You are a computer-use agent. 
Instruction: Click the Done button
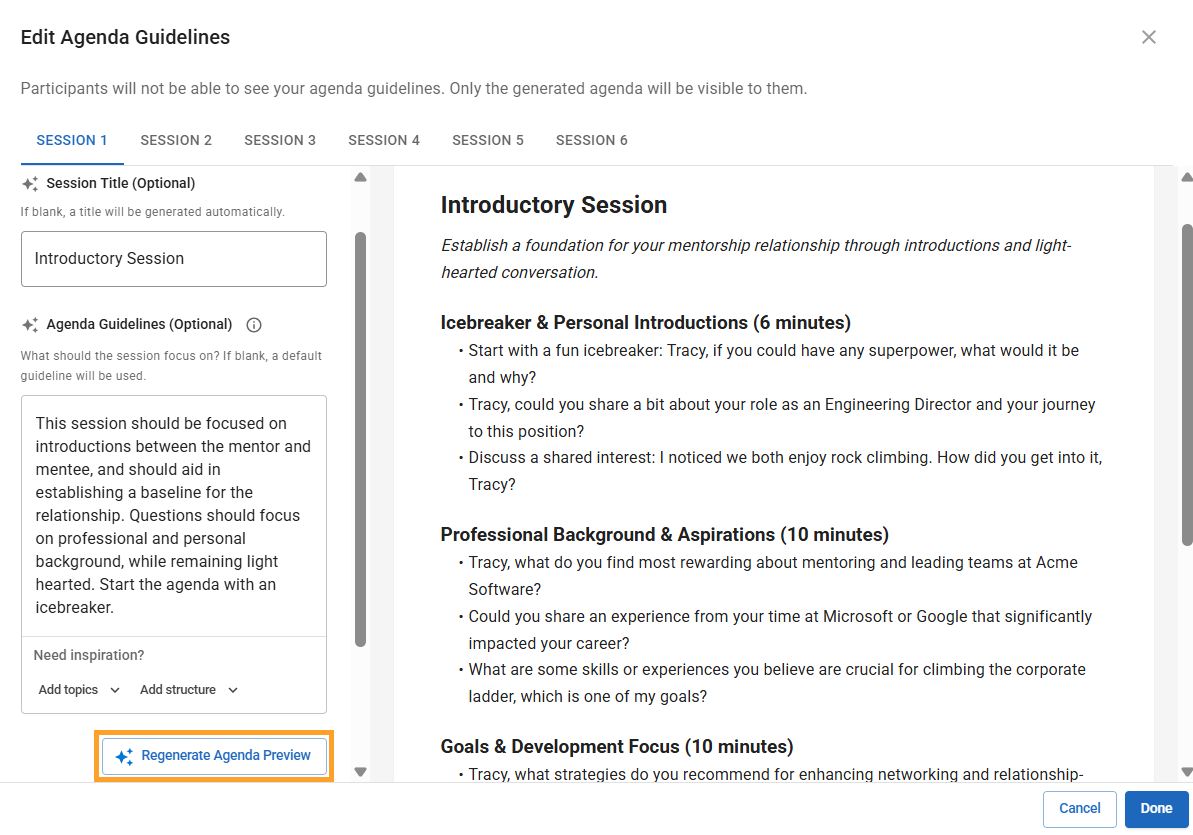click(x=1156, y=809)
